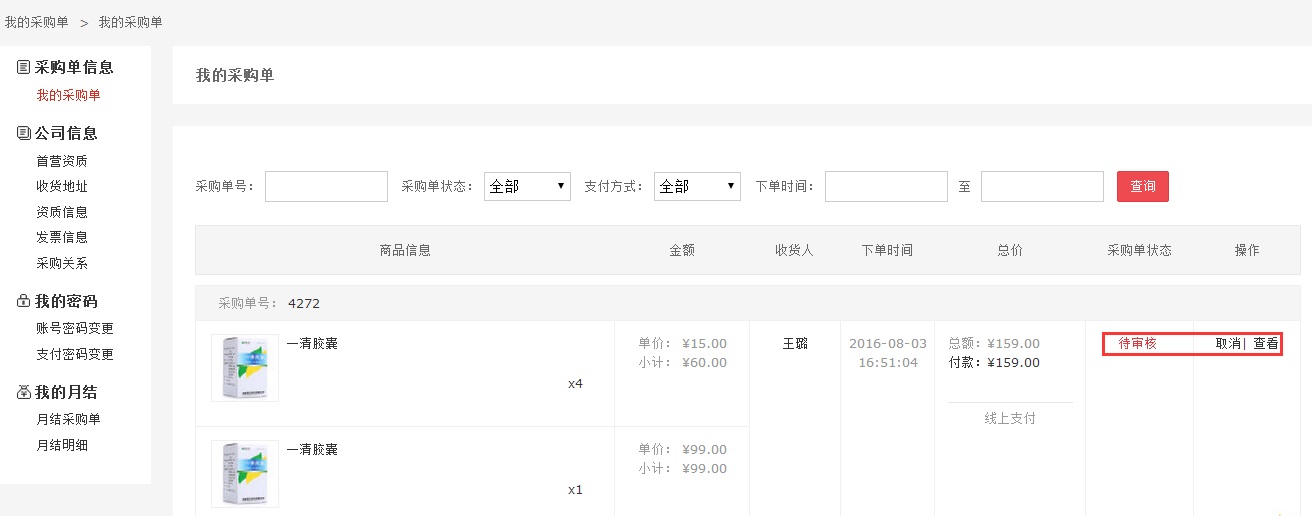The width and height of the screenshot is (1312, 516).
Task: Open 收货地址 in the sidebar menu
Action: click(x=62, y=186)
